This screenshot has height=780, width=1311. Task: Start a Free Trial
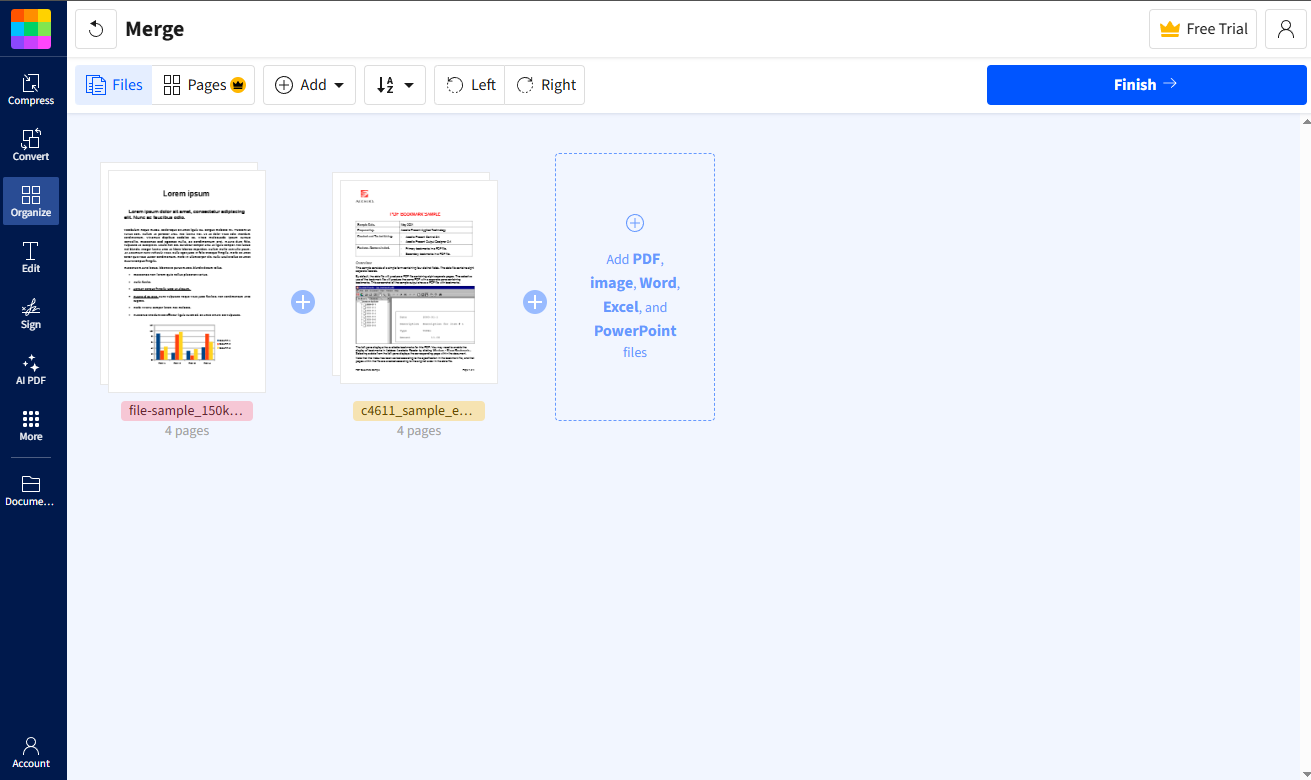1203,28
